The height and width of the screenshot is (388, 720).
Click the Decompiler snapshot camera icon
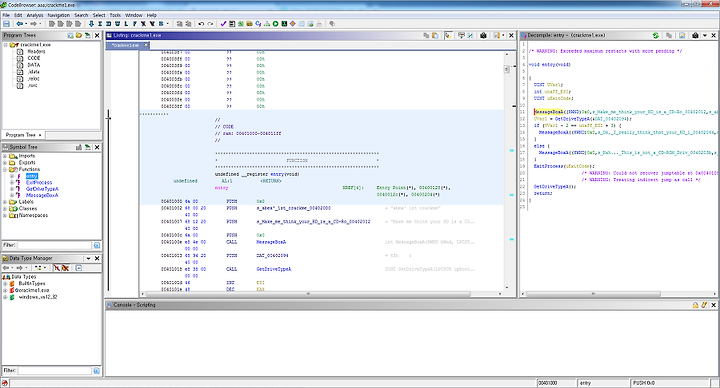(695, 35)
